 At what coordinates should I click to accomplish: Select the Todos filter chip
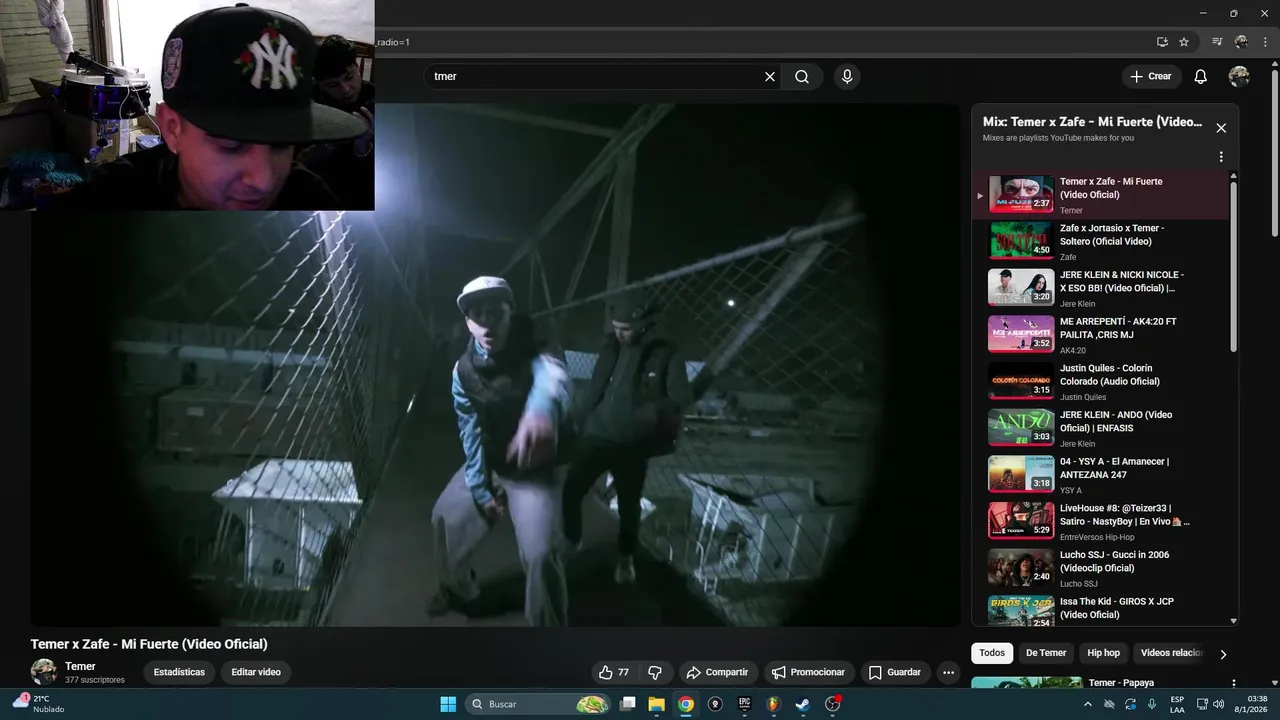992,653
